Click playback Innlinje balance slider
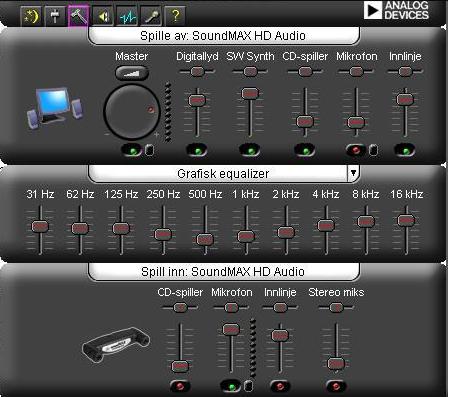 pyautogui.click(x=405, y=71)
